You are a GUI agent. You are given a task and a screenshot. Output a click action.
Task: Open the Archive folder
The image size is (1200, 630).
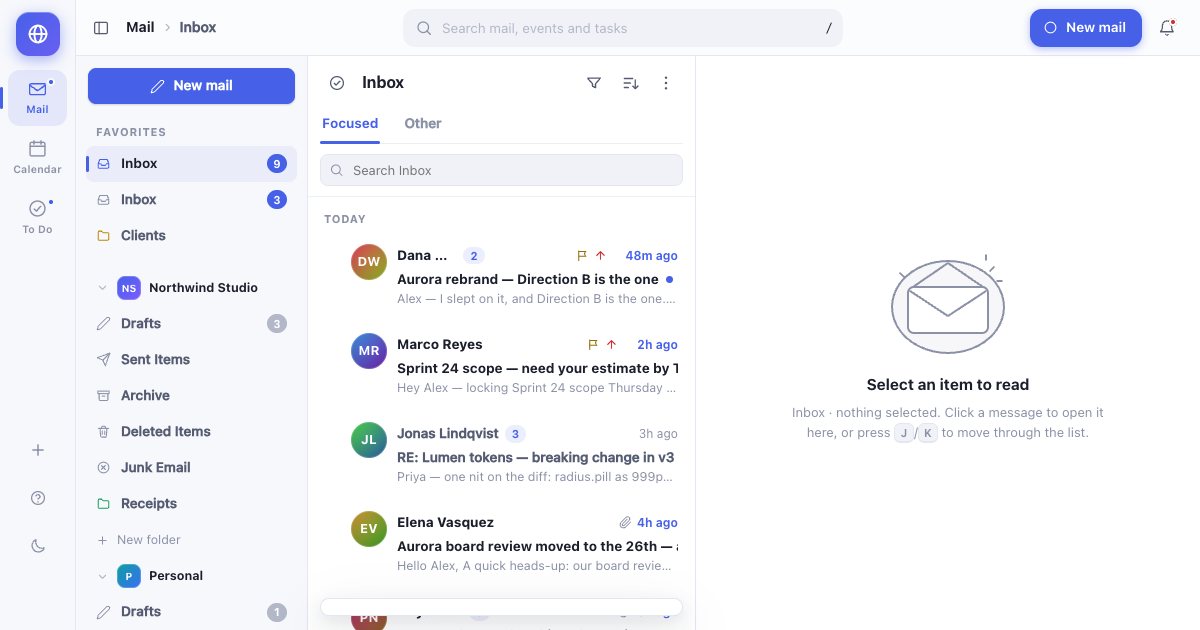click(191, 396)
